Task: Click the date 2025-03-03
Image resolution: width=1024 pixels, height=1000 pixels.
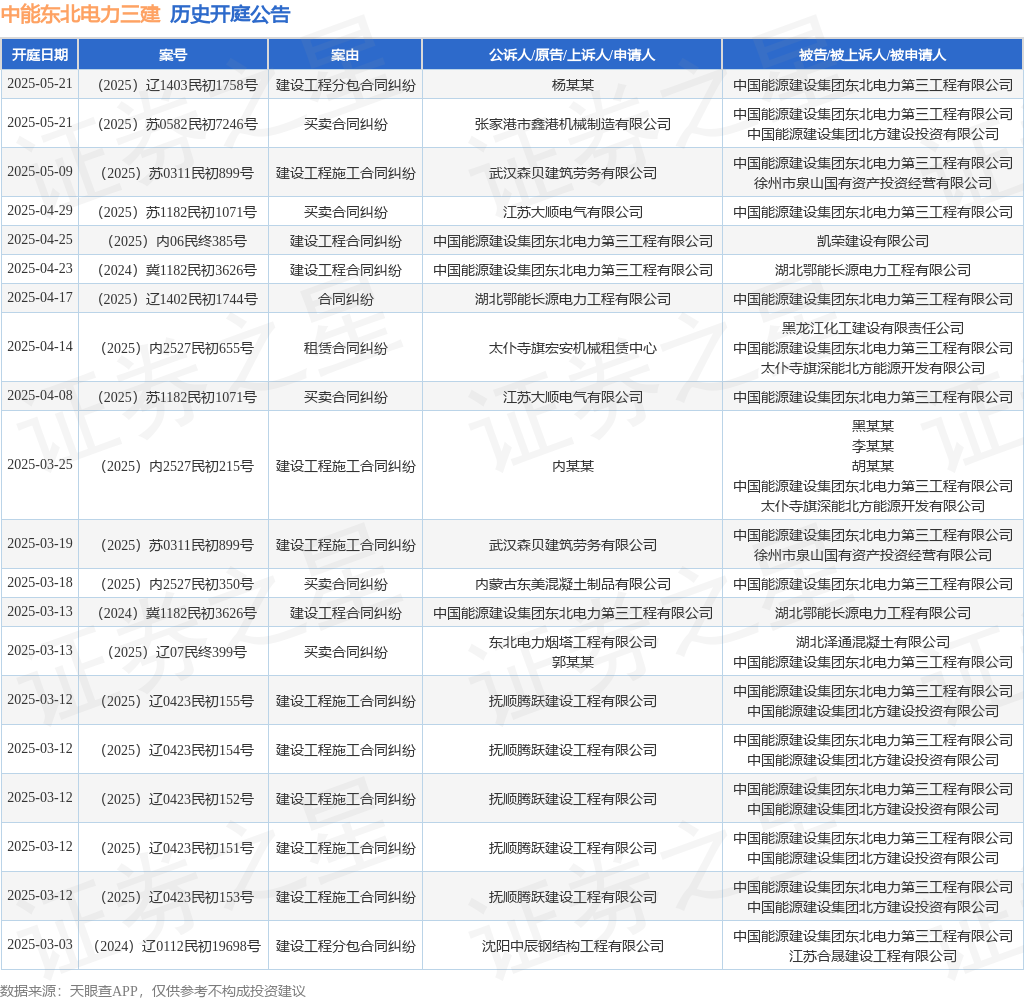Action: click(40, 944)
